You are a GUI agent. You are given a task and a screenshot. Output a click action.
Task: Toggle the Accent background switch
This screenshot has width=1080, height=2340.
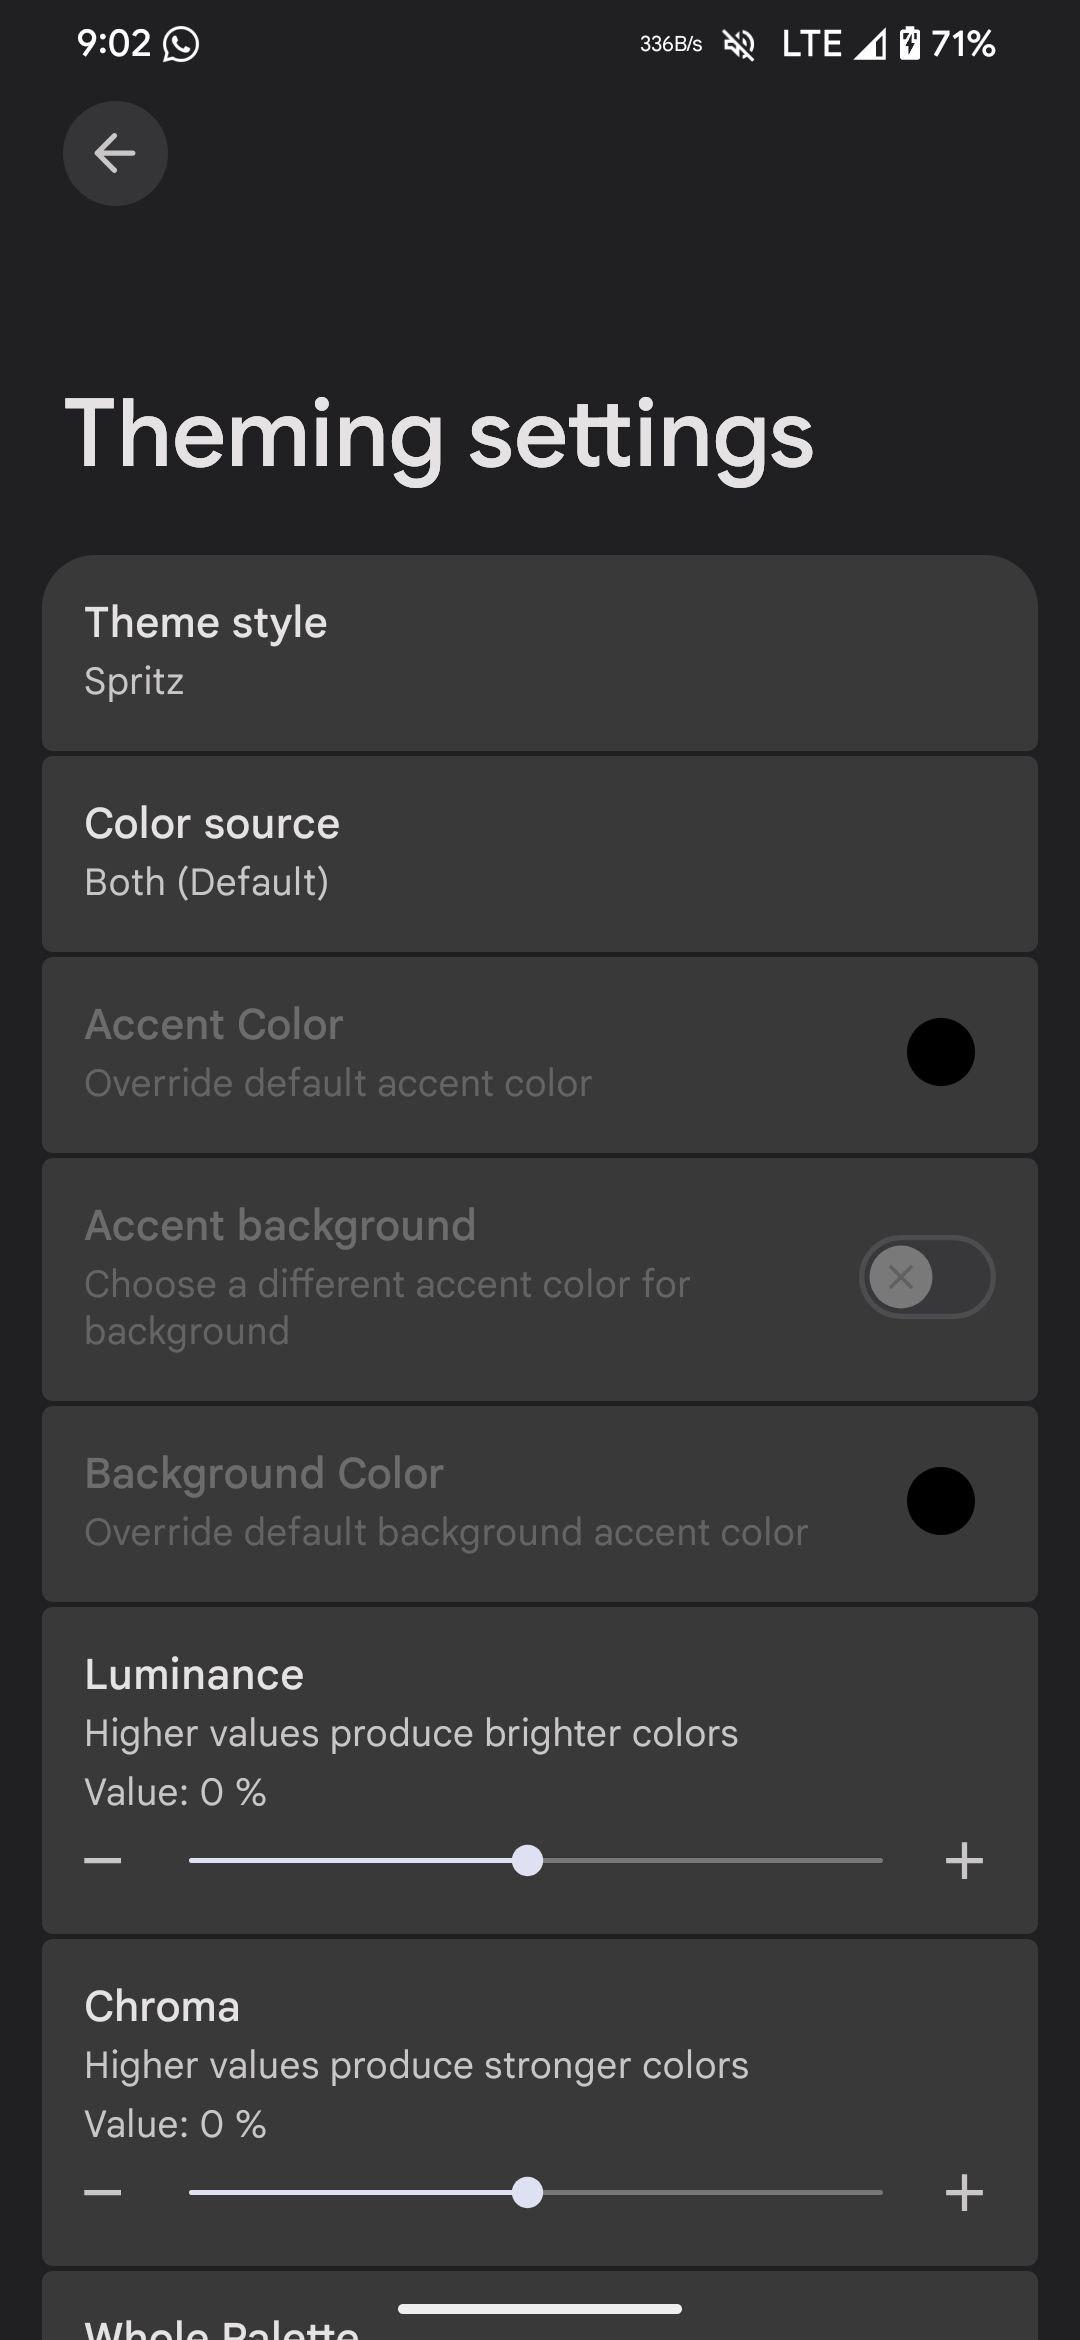tap(926, 1277)
